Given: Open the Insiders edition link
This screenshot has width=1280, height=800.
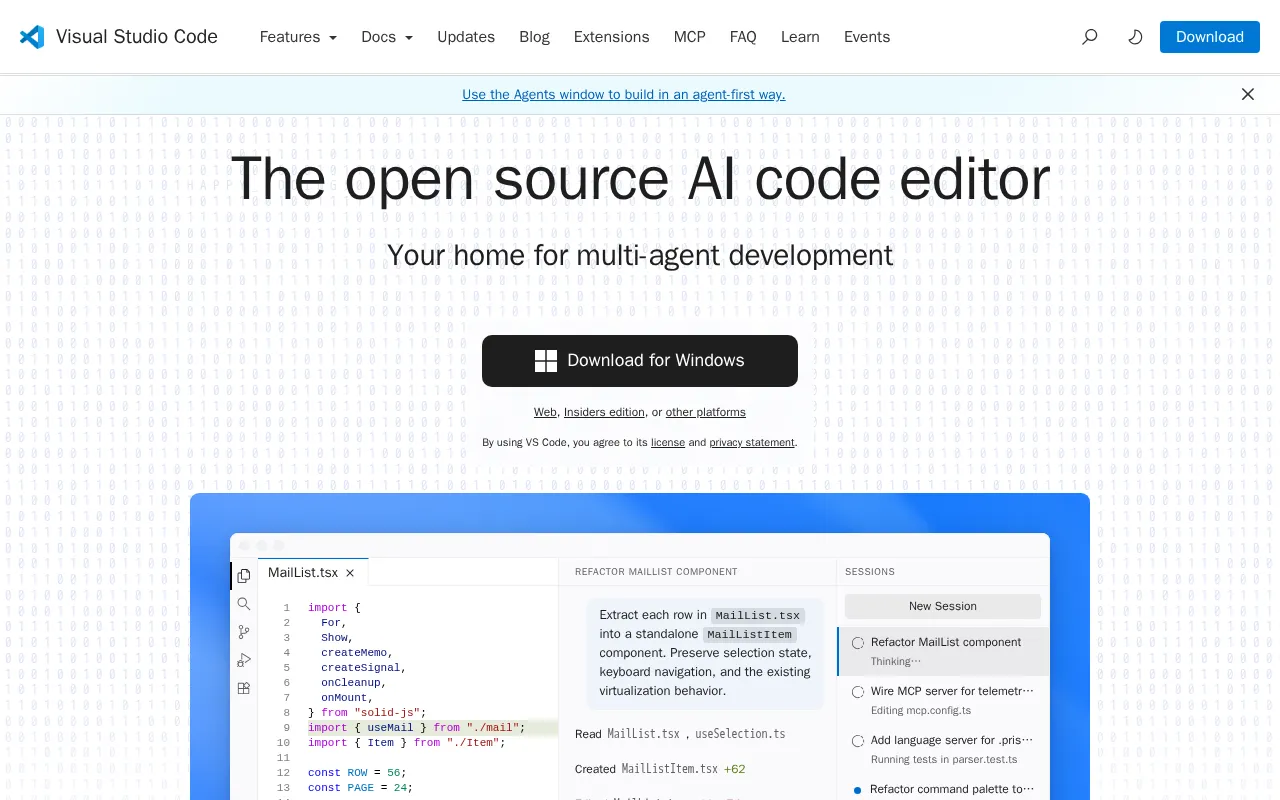Looking at the screenshot, I should tap(604, 412).
